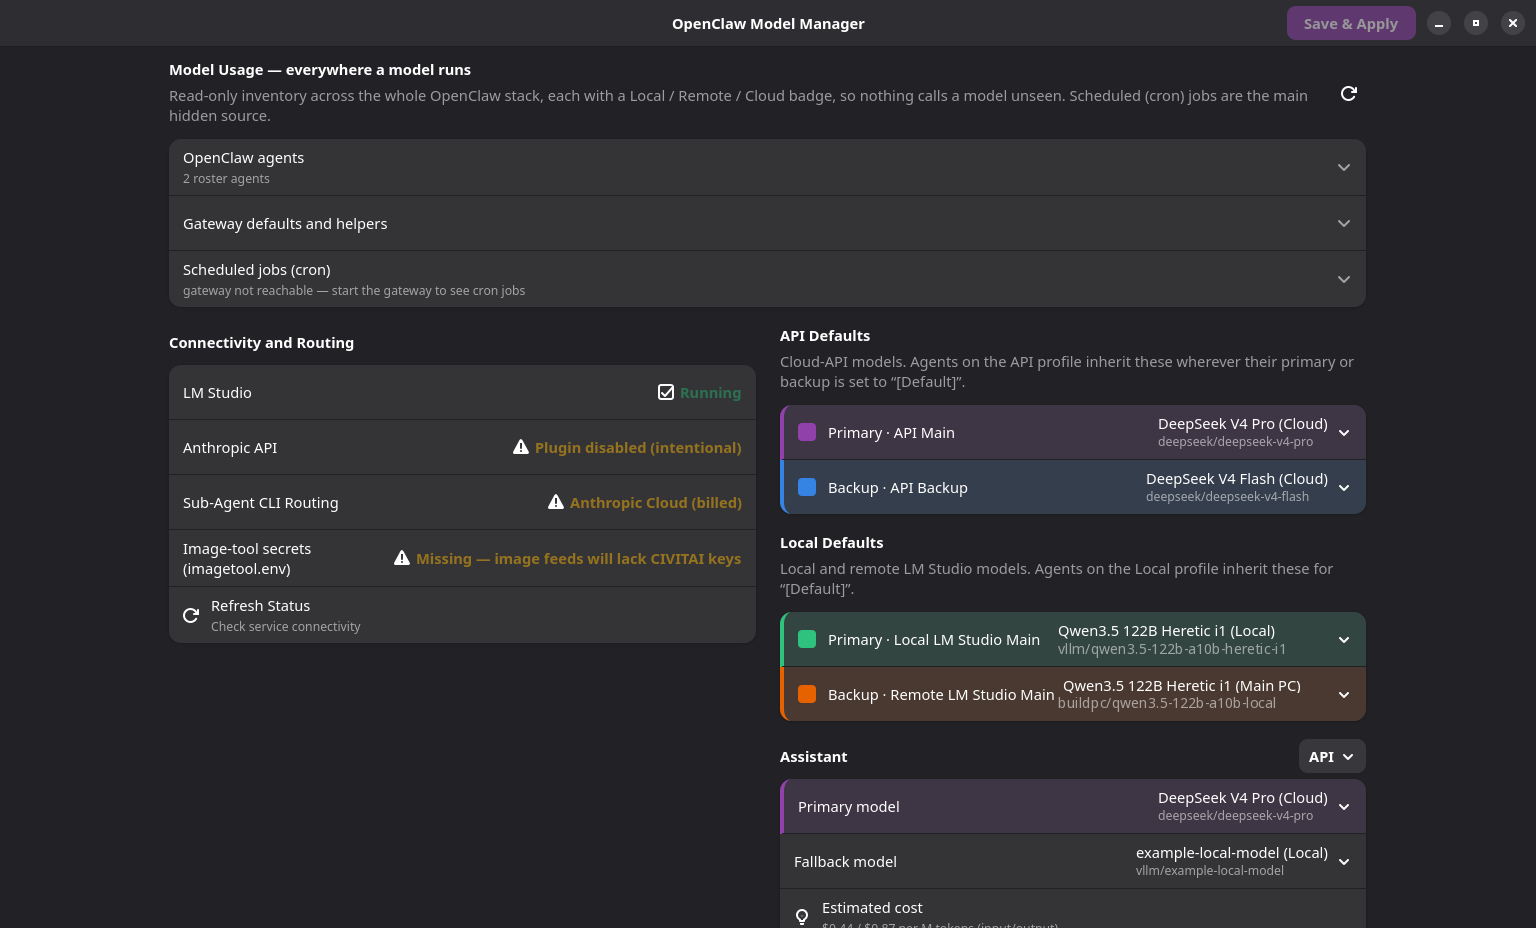Maximize the OpenClaw Model Manager window
This screenshot has width=1536, height=928.
click(1475, 23)
